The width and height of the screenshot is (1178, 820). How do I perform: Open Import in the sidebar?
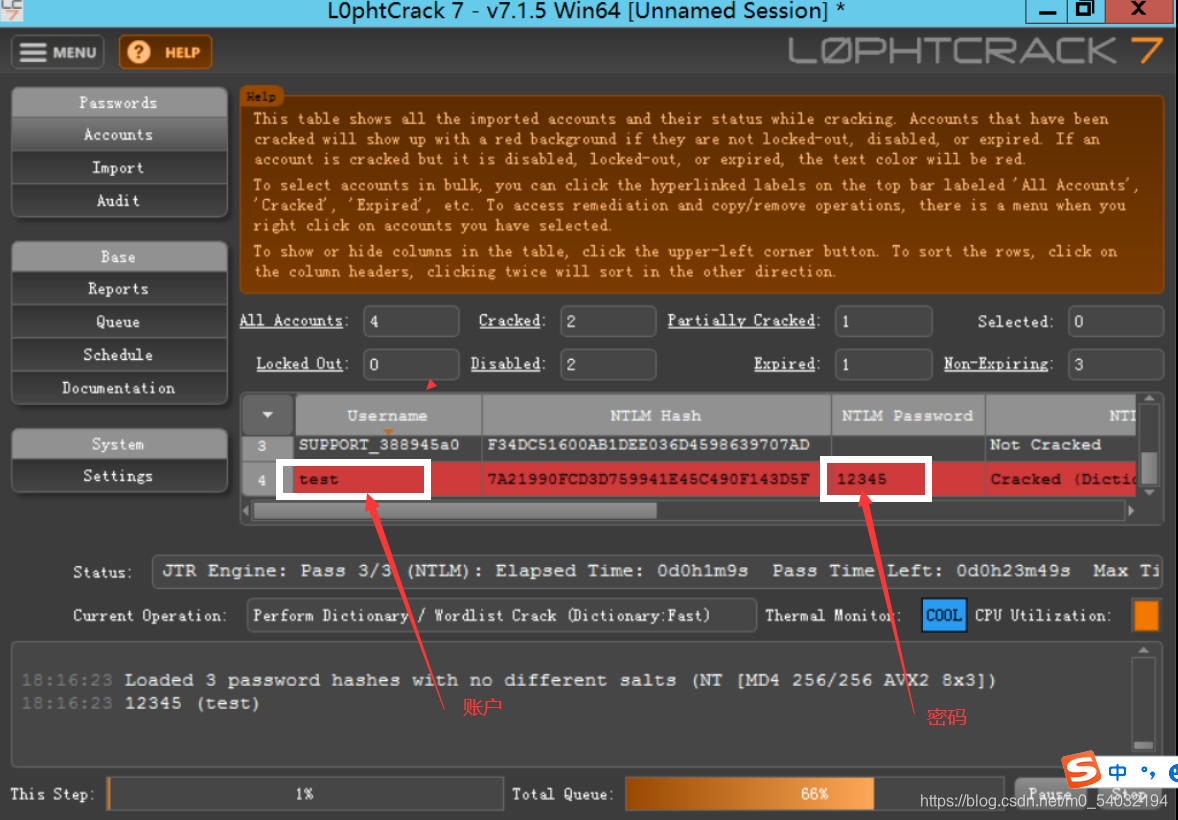coord(119,168)
